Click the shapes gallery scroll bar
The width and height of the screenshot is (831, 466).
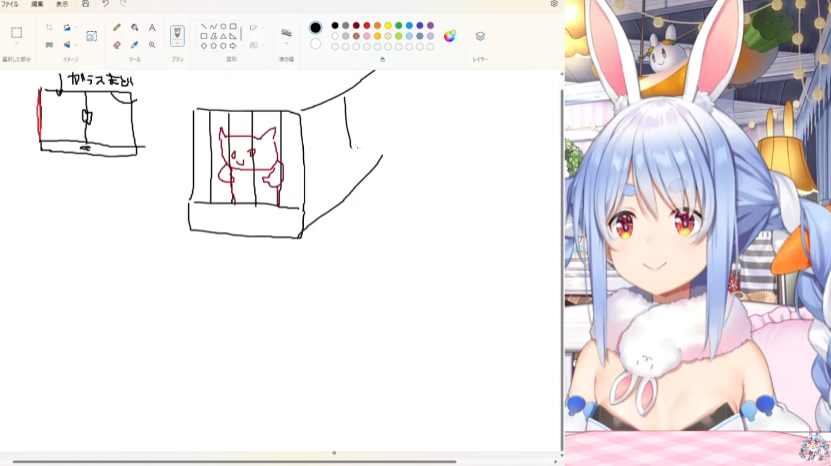[241, 36]
